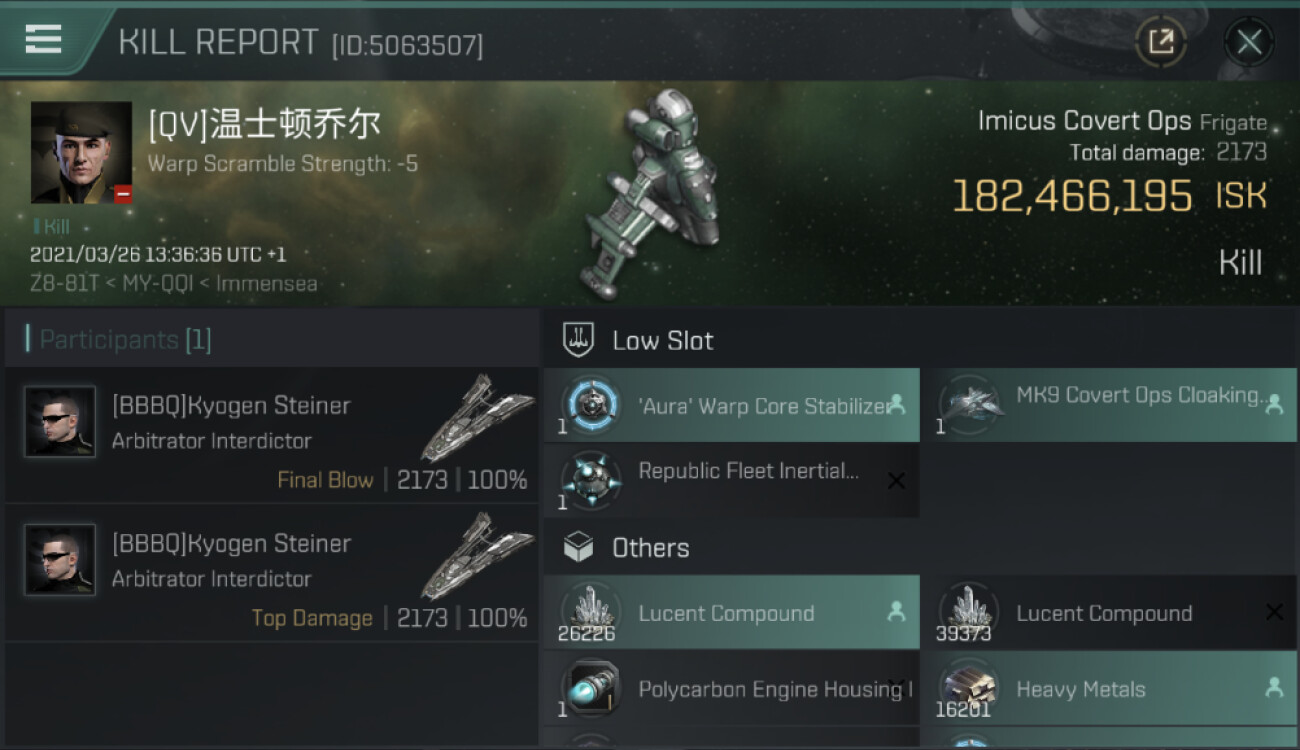The width and height of the screenshot is (1300, 750).
Task: Click the share kill report icon
Action: [1161, 42]
